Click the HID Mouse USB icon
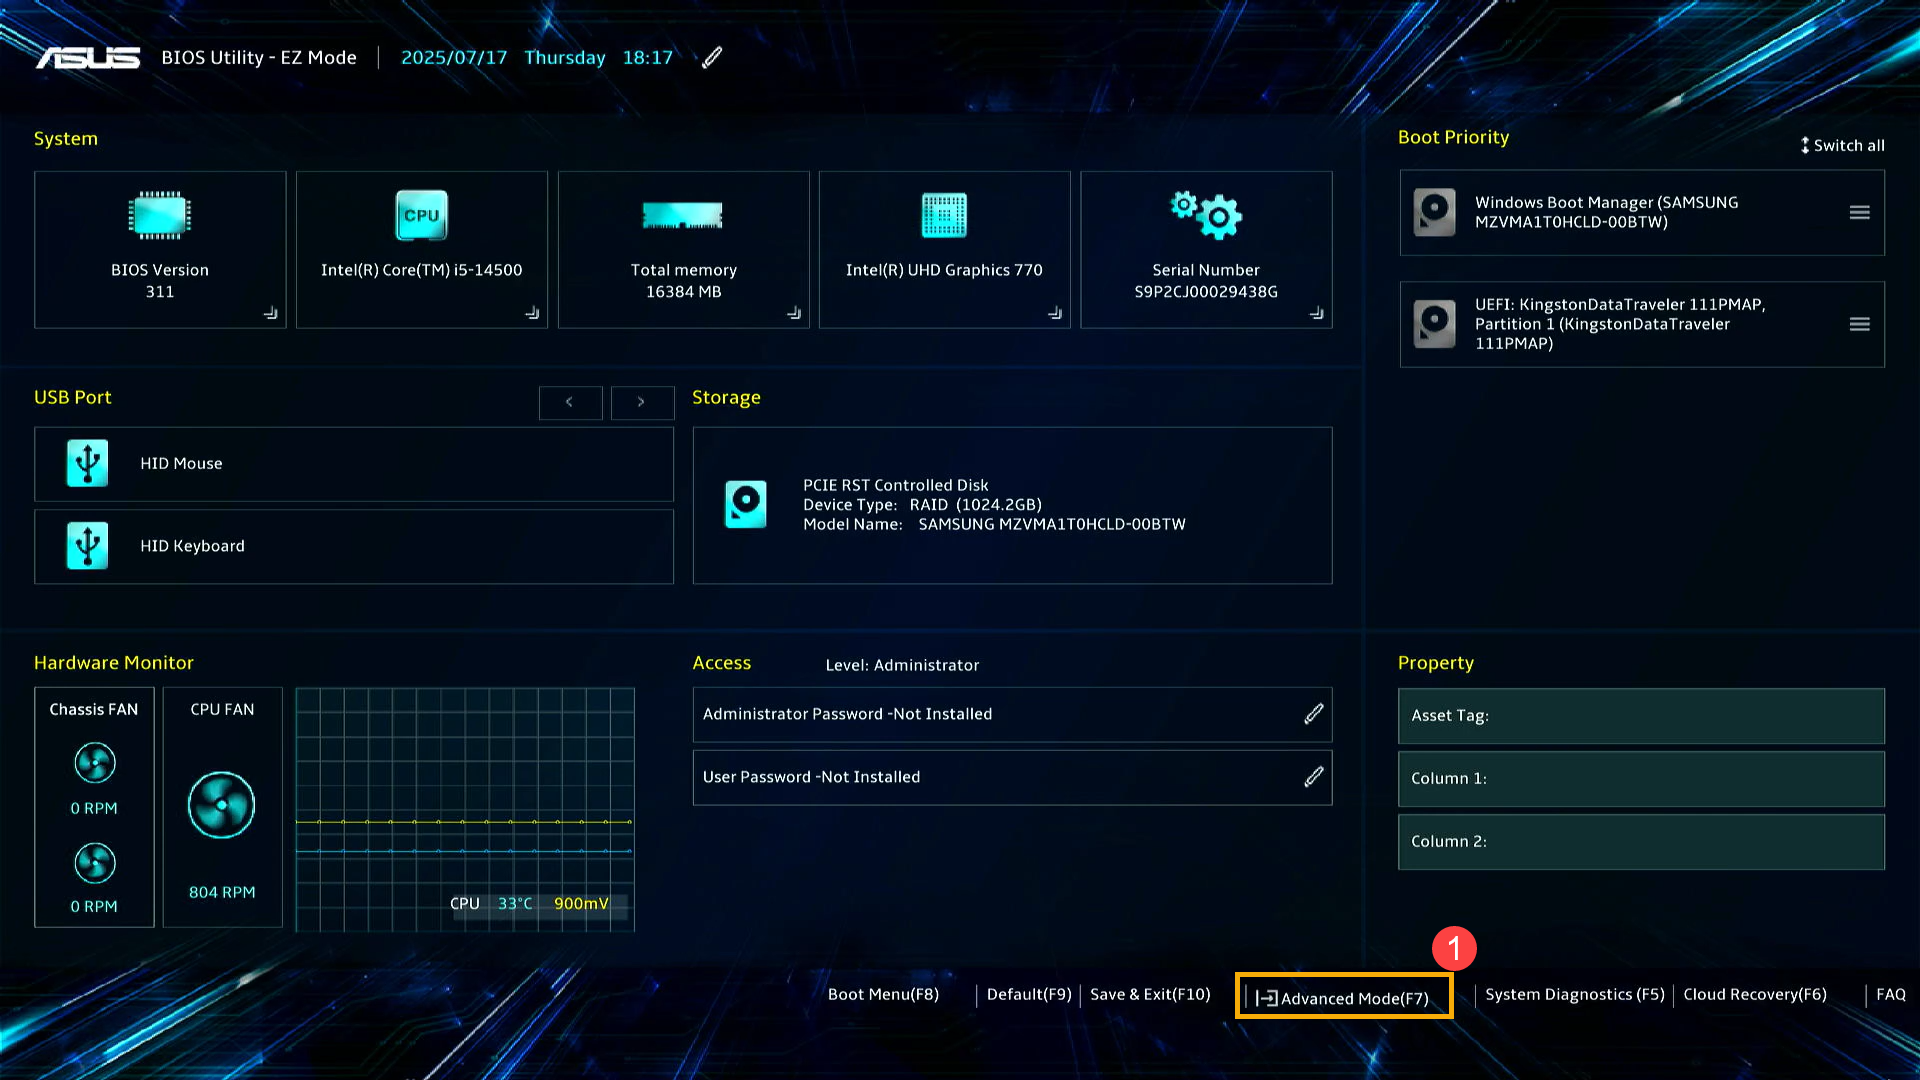 point(88,464)
